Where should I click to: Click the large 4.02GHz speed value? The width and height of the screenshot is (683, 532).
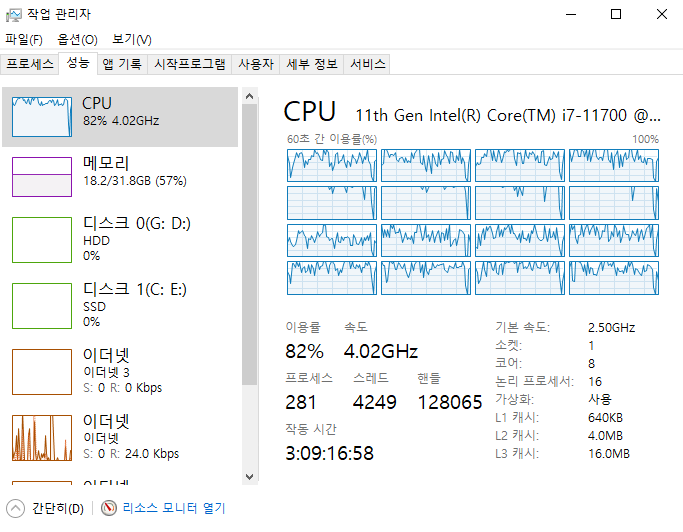pos(381,351)
